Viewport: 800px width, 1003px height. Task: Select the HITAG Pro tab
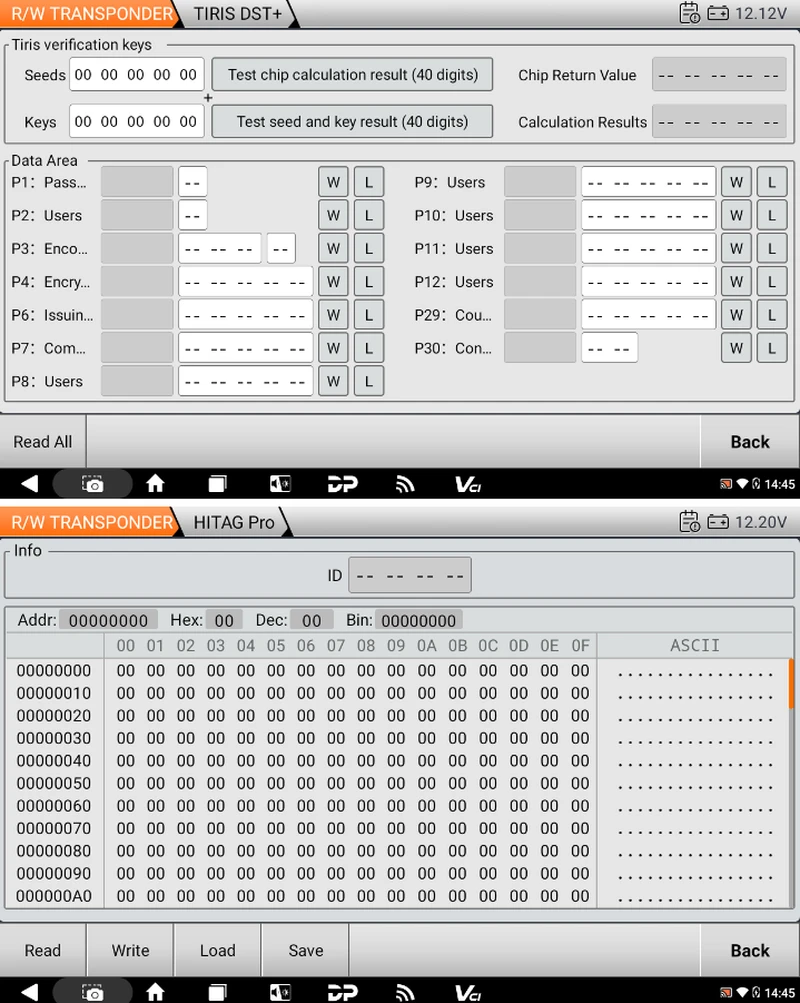point(234,522)
